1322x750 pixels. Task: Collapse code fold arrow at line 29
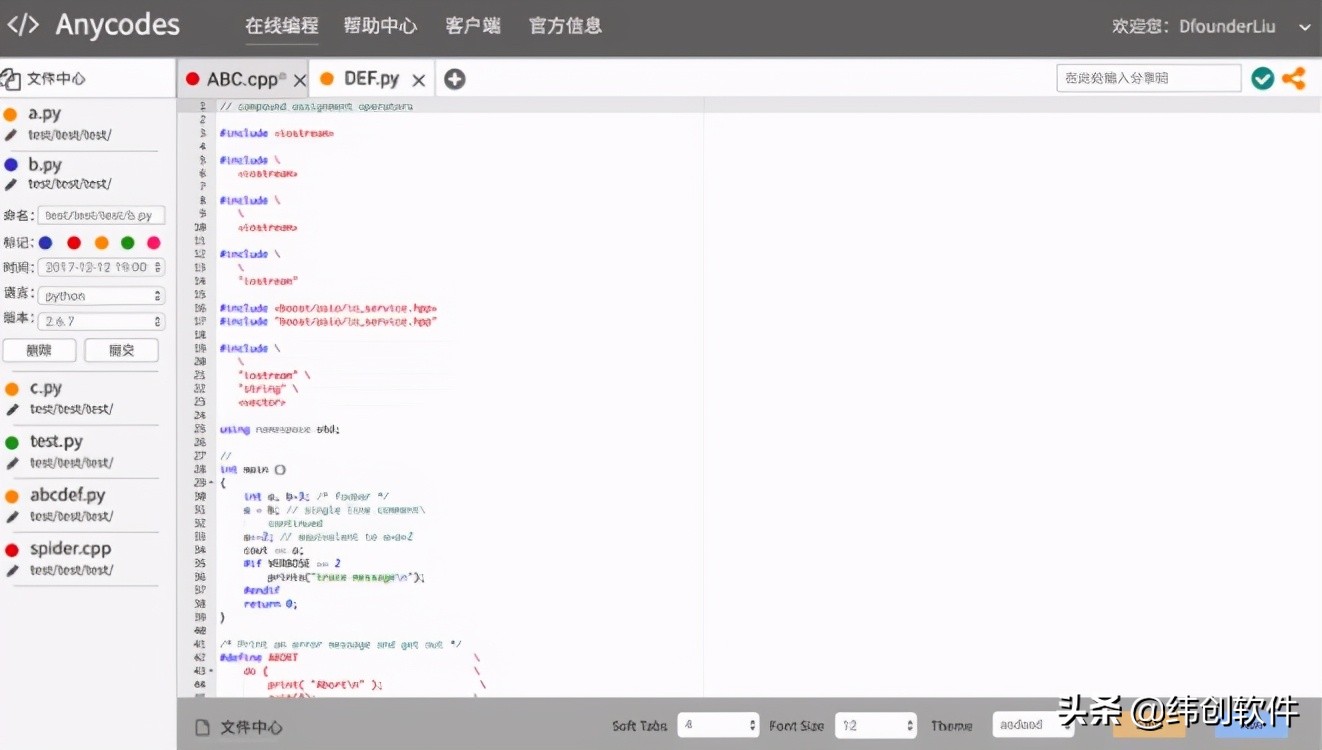point(210,483)
